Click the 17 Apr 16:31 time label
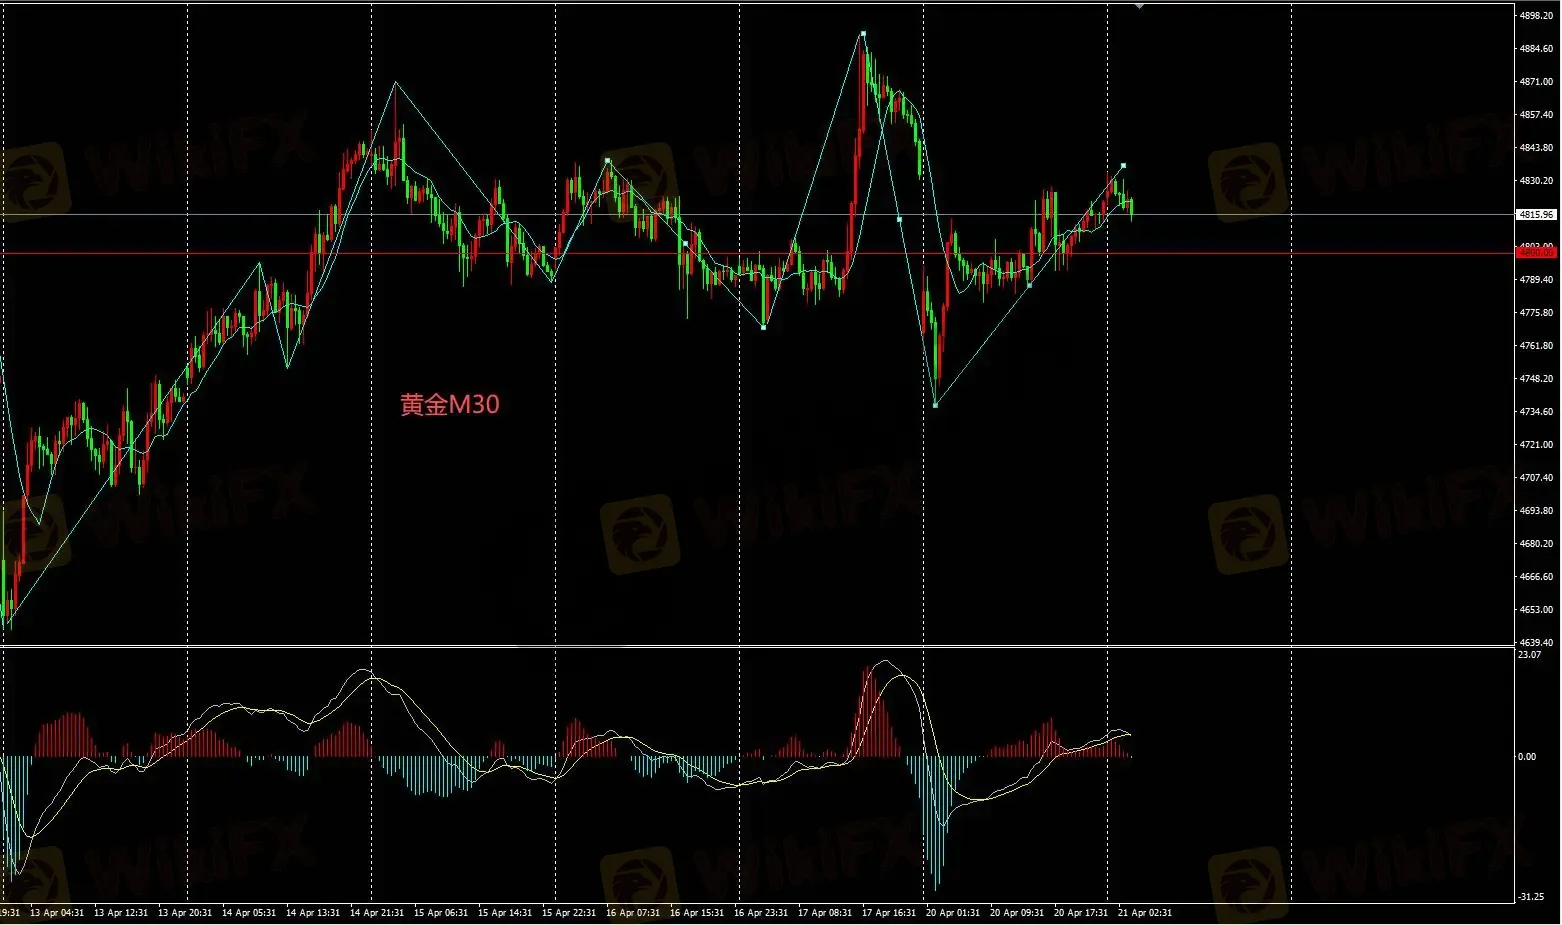 pos(889,913)
